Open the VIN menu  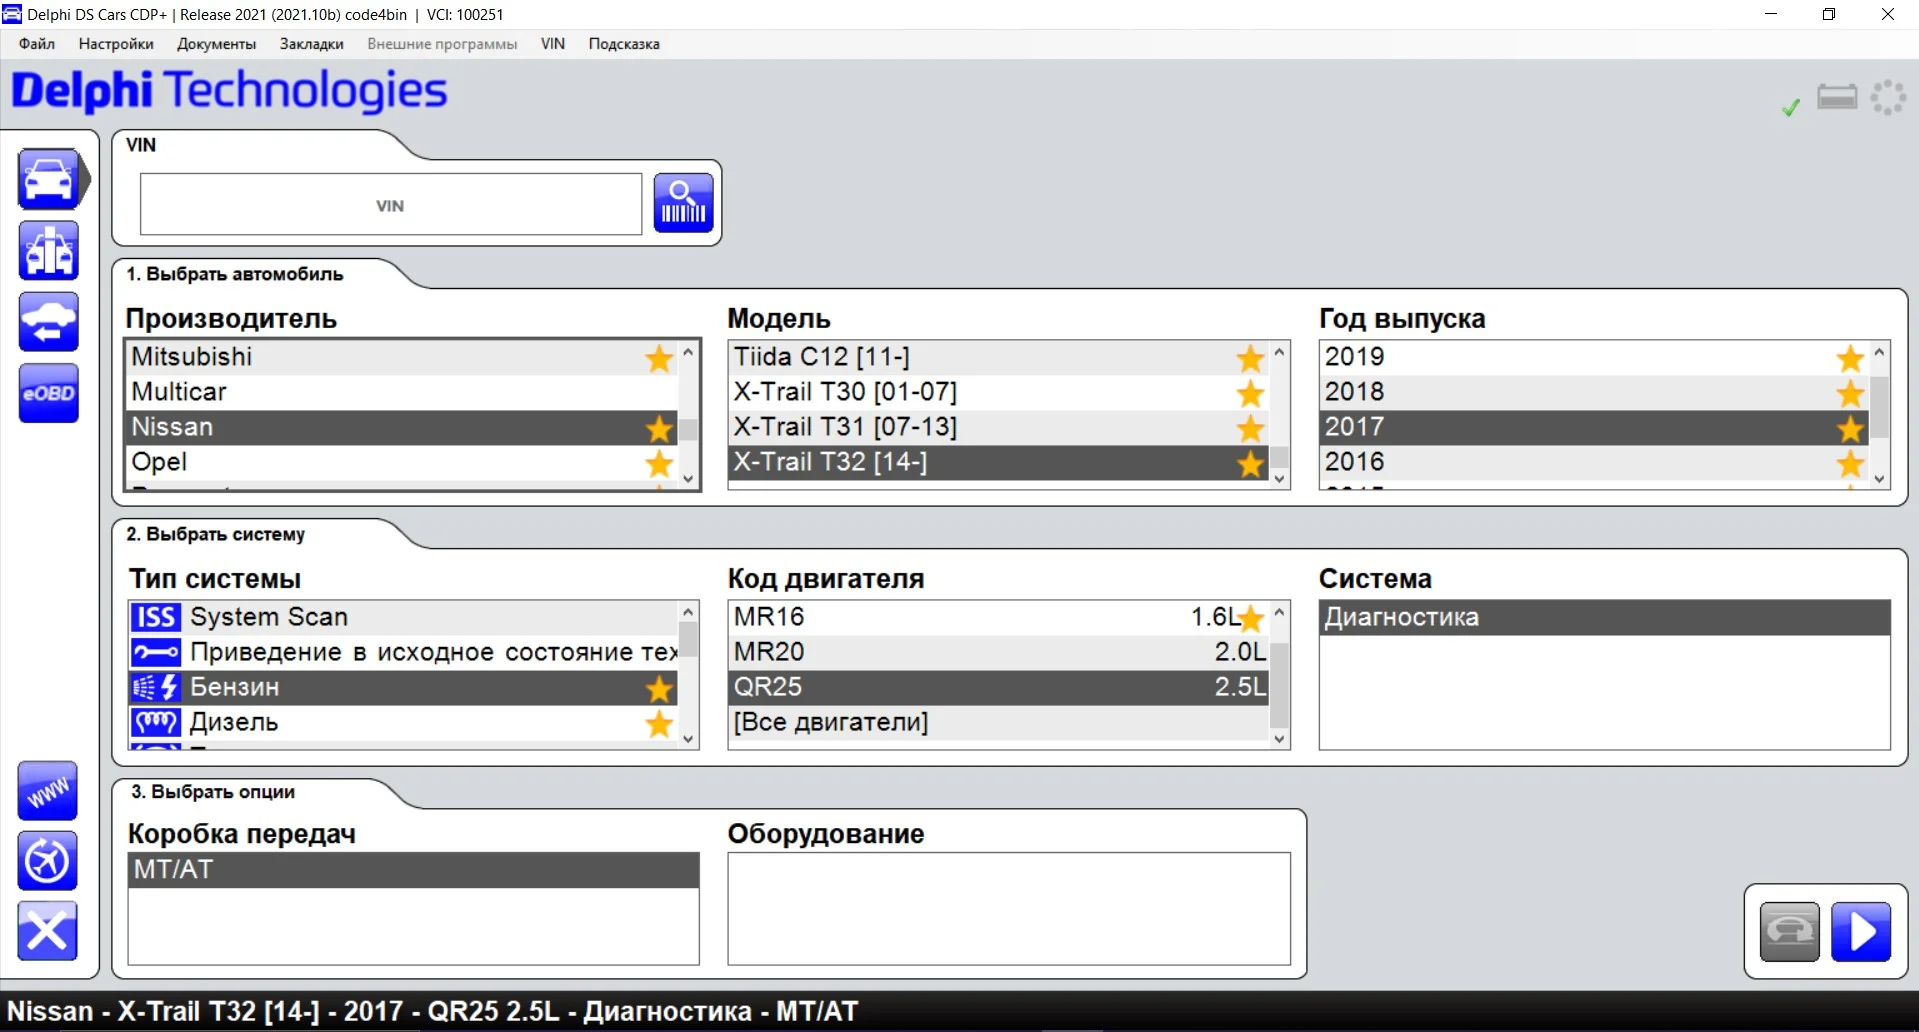coord(553,44)
